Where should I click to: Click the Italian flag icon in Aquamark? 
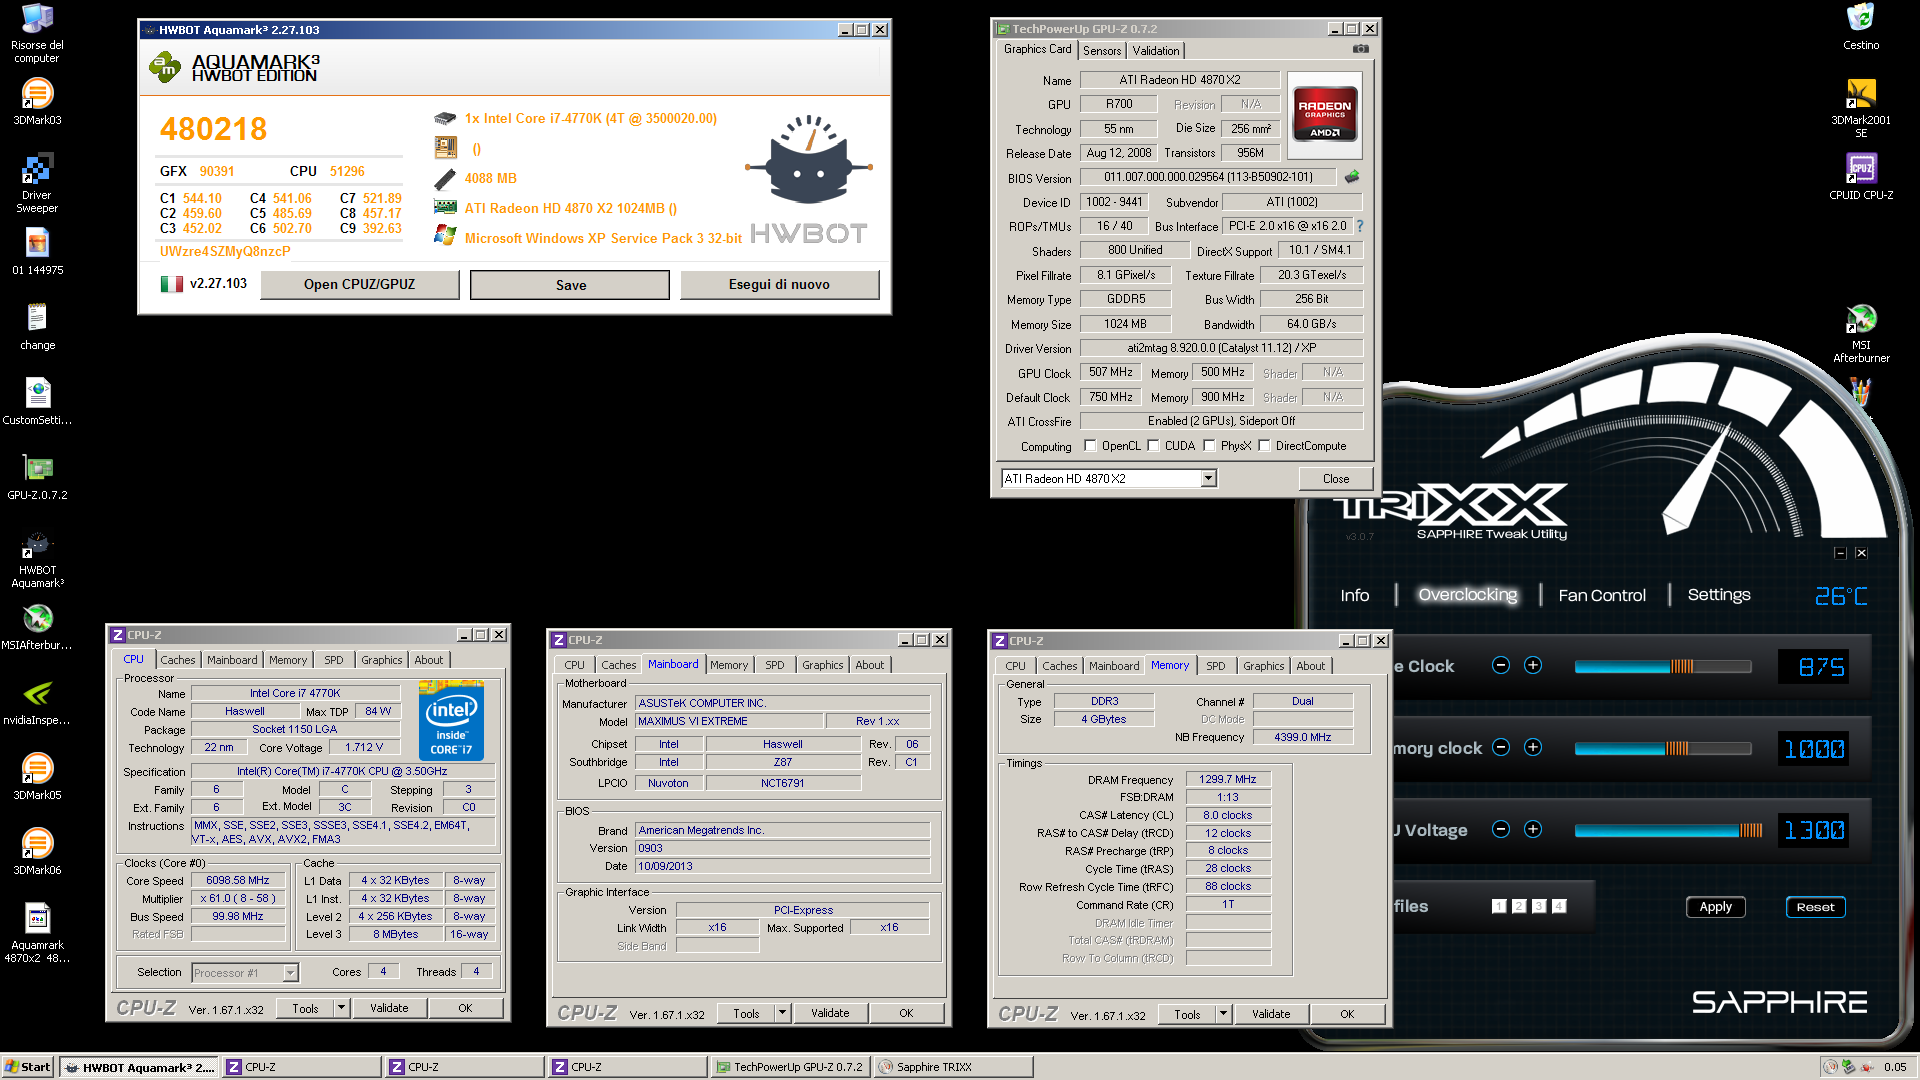point(172,284)
